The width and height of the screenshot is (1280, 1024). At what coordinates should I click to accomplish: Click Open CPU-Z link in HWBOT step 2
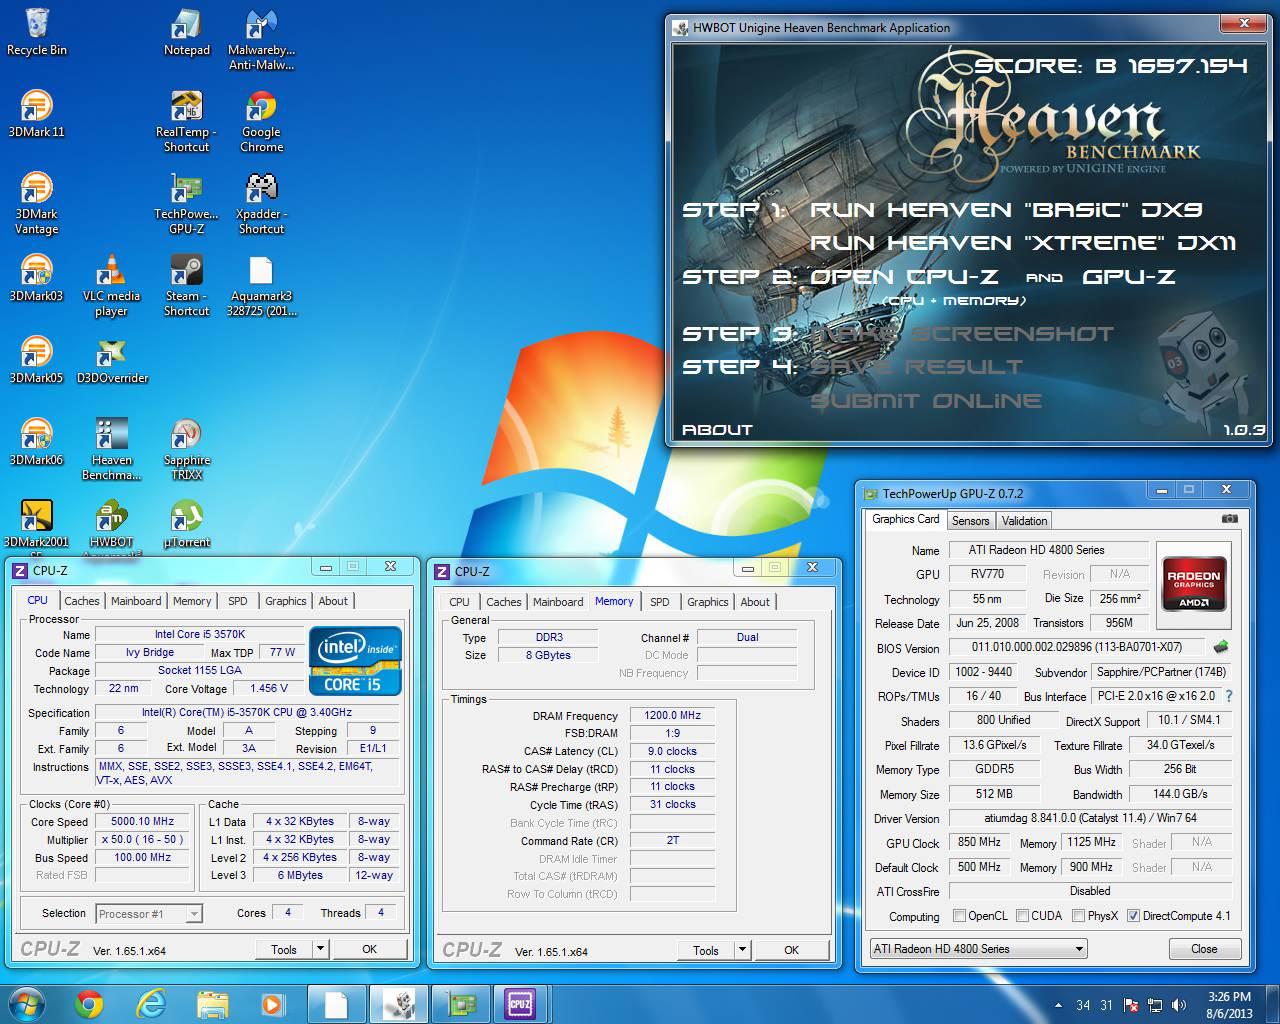pyautogui.click(x=909, y=277)
